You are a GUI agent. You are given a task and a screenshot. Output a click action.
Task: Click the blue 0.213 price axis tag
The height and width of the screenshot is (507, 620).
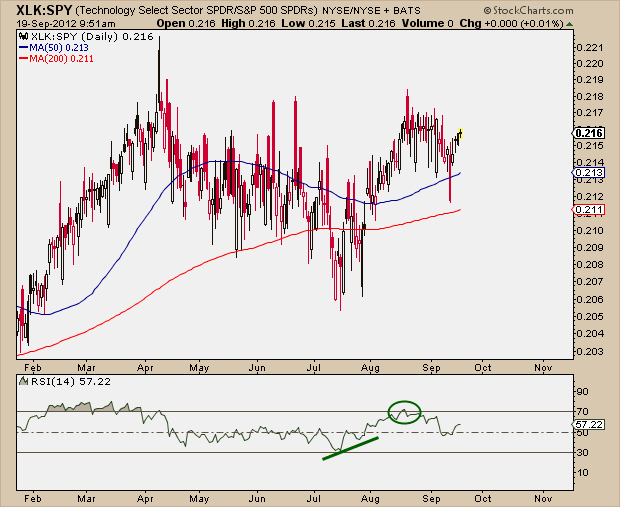[588, 173]
